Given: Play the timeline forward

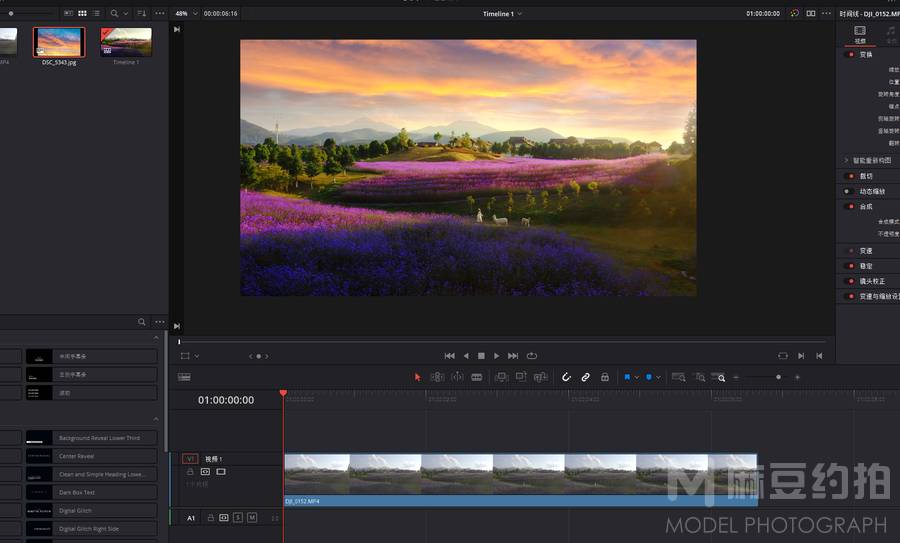Looking at the screenshot, I should point(496,356).
